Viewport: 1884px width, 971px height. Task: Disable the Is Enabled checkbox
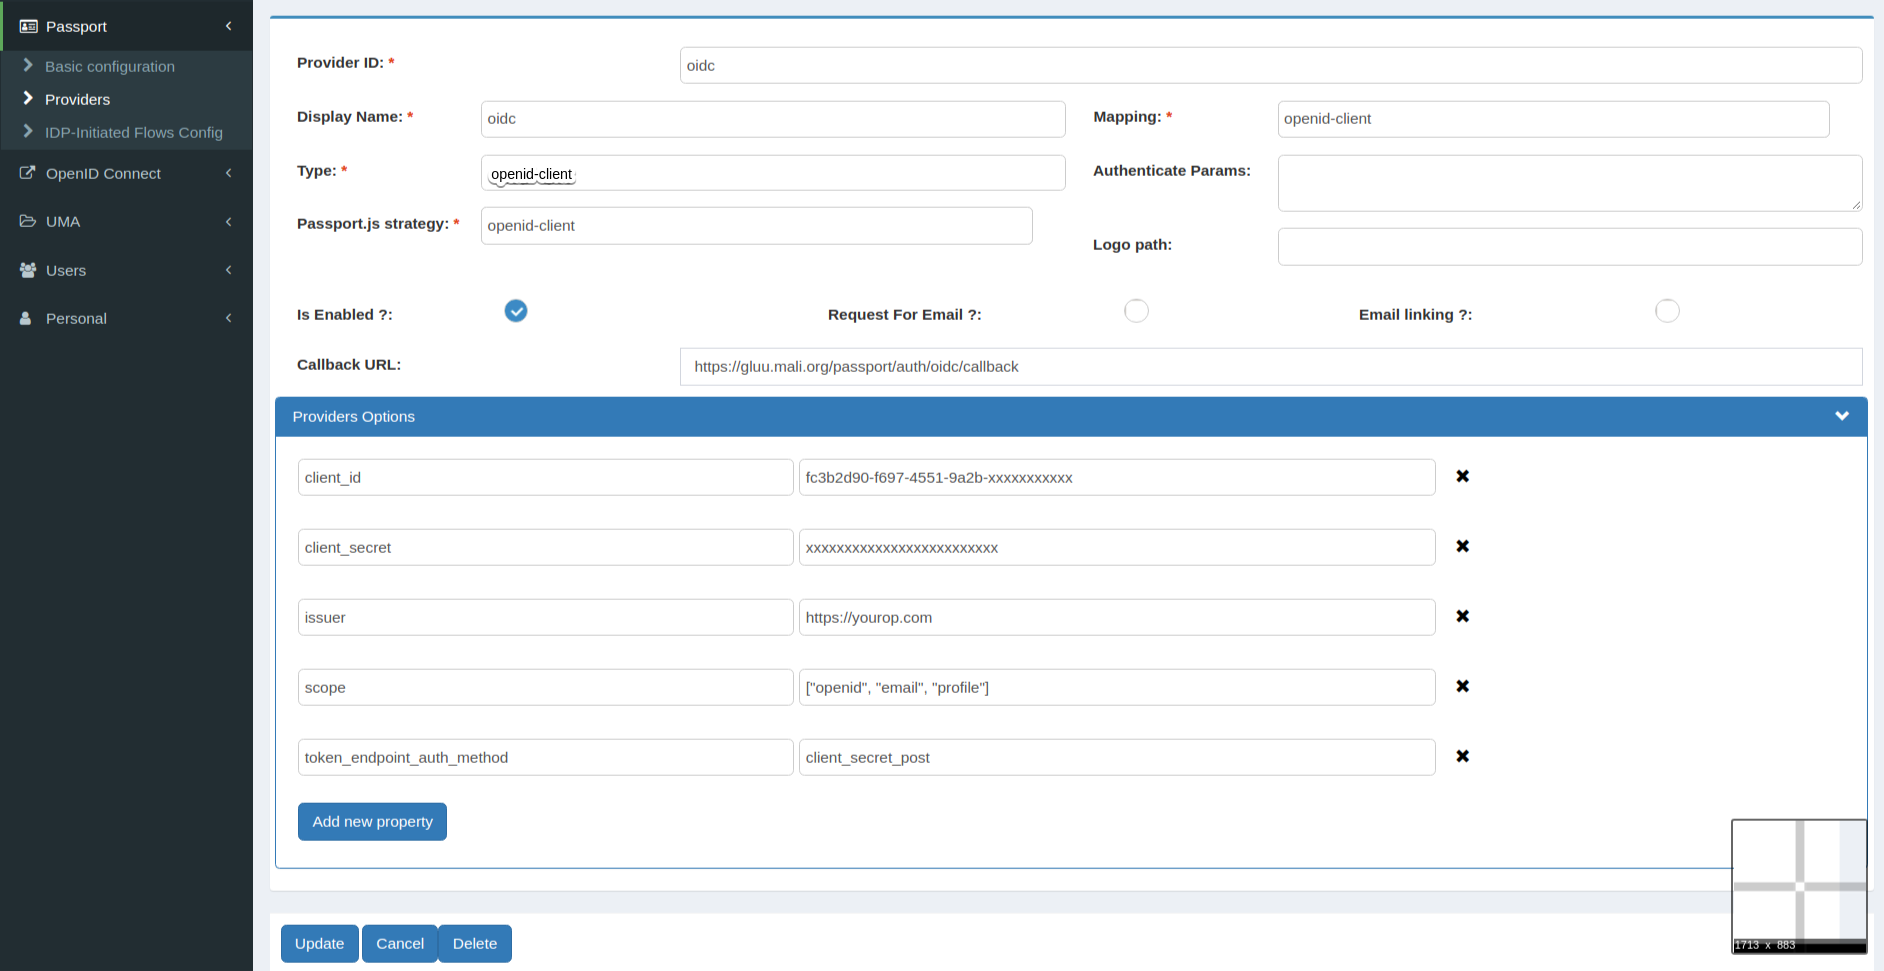(516, 311)
